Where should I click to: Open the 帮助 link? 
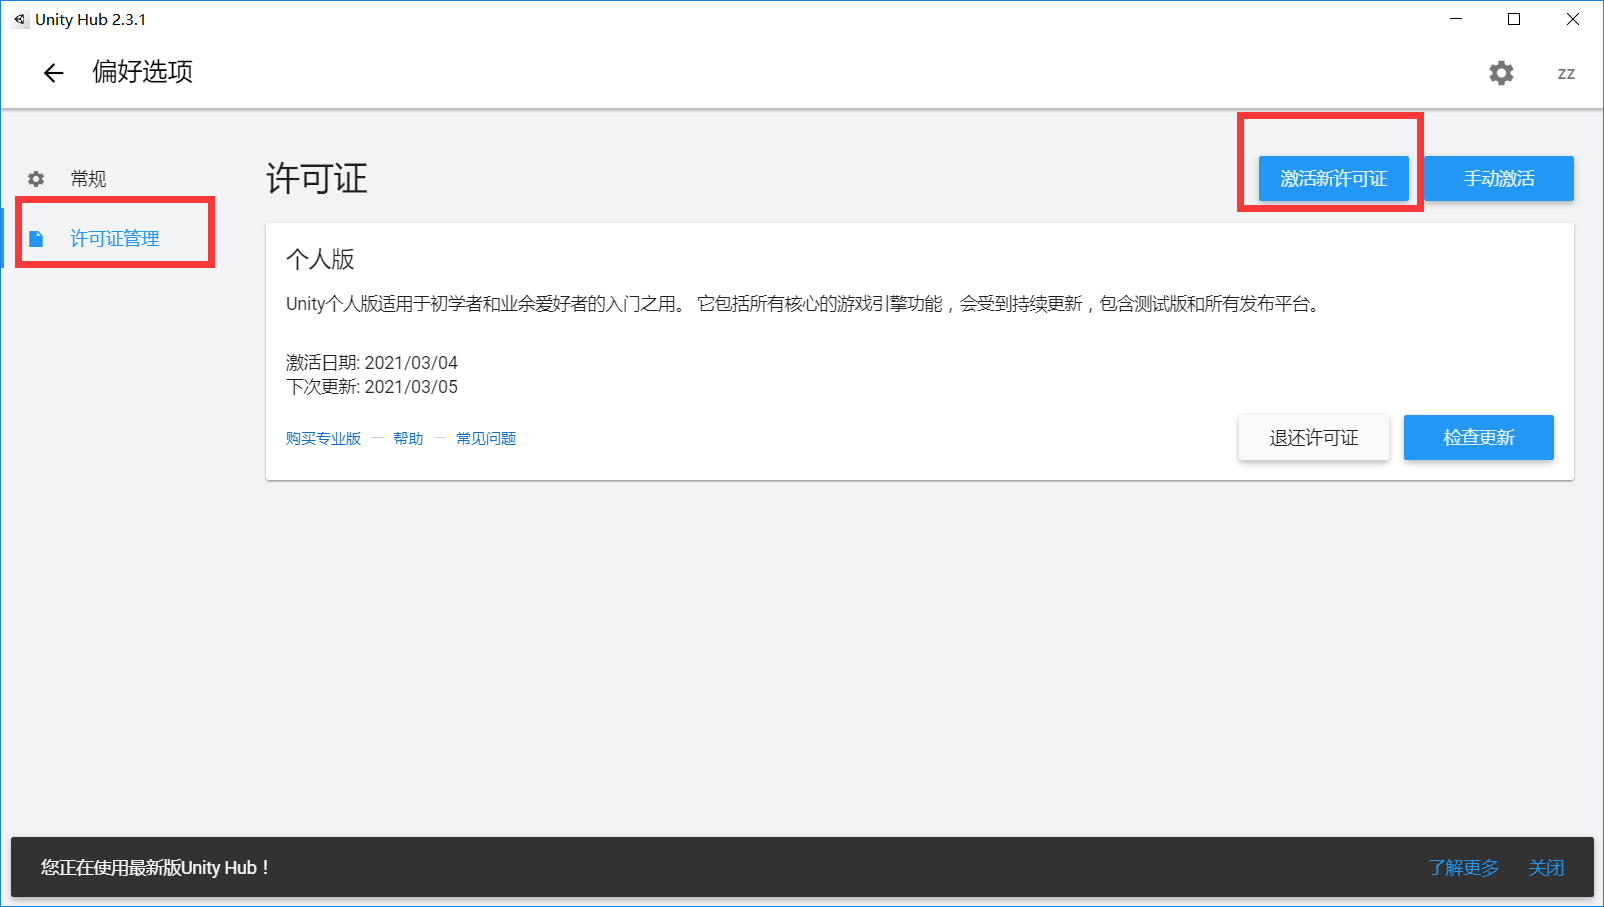[408, 438]
